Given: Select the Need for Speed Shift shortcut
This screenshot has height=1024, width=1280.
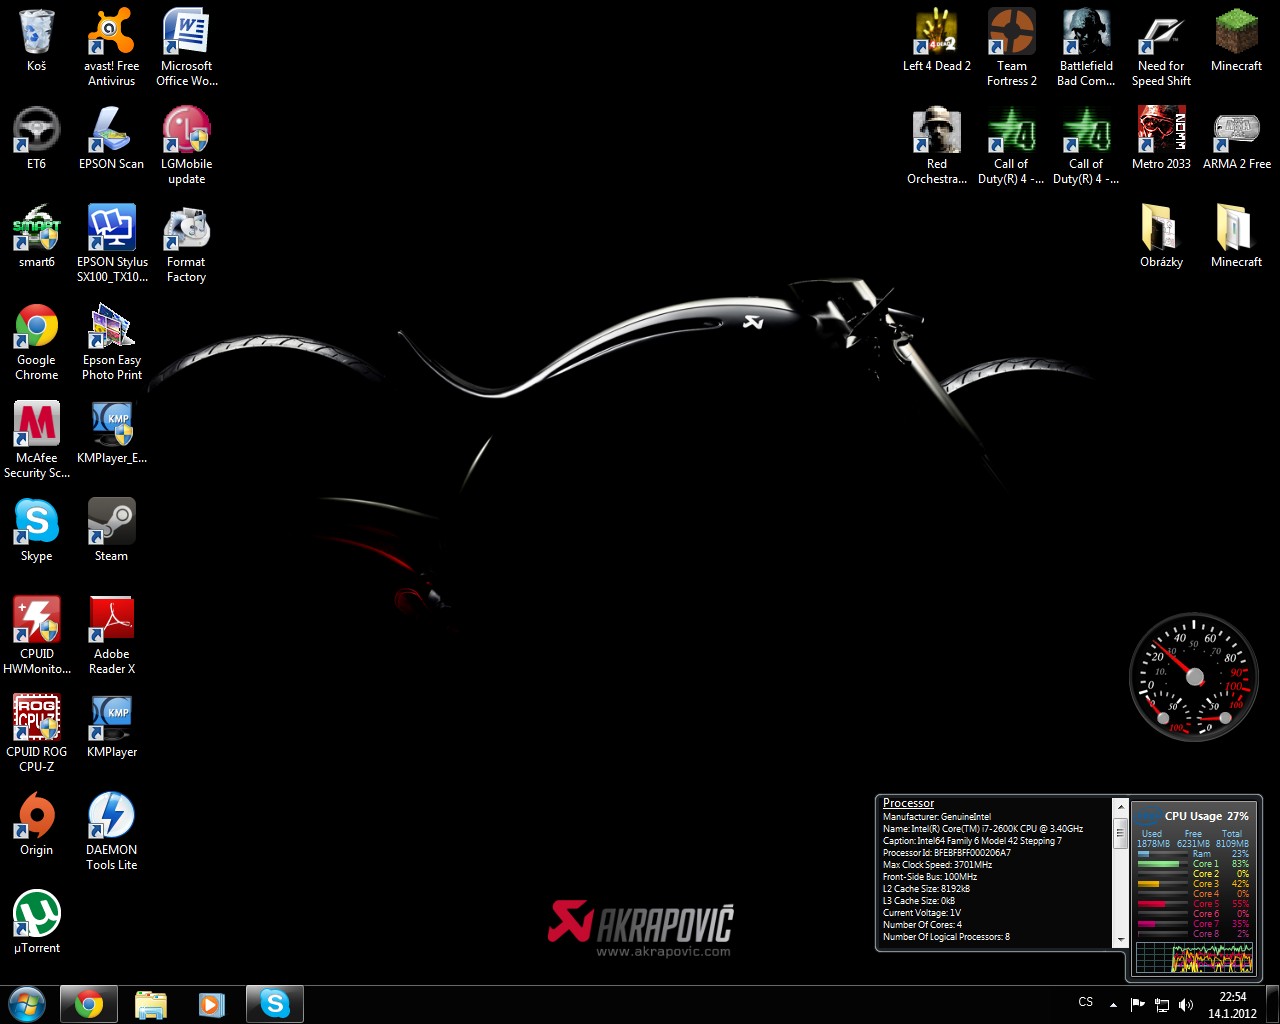Looking at the screenshot, I should pyautogui.click(x=1161, y=34).
